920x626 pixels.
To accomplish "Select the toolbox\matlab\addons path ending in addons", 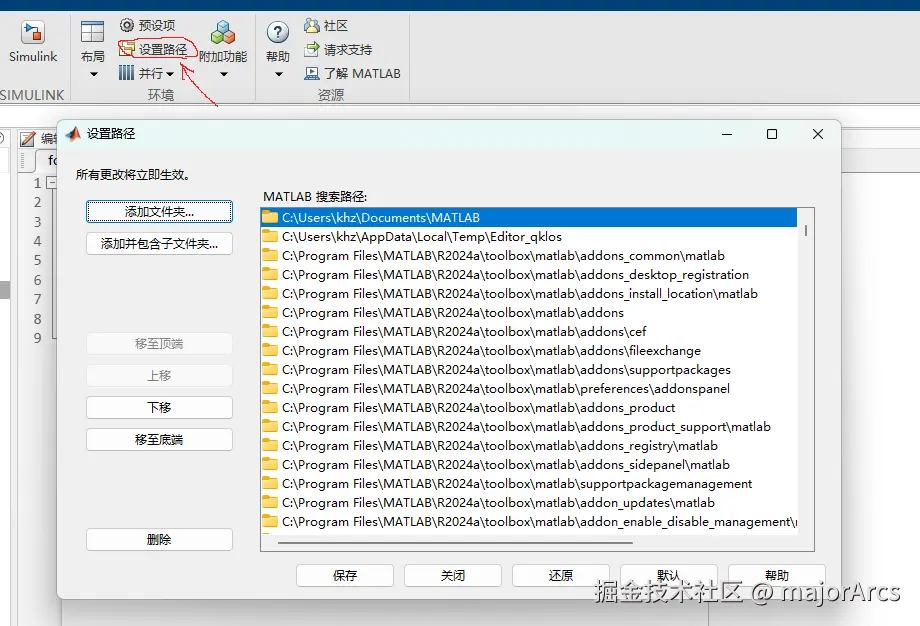I will pyautogui.click(x=529, y=313).
